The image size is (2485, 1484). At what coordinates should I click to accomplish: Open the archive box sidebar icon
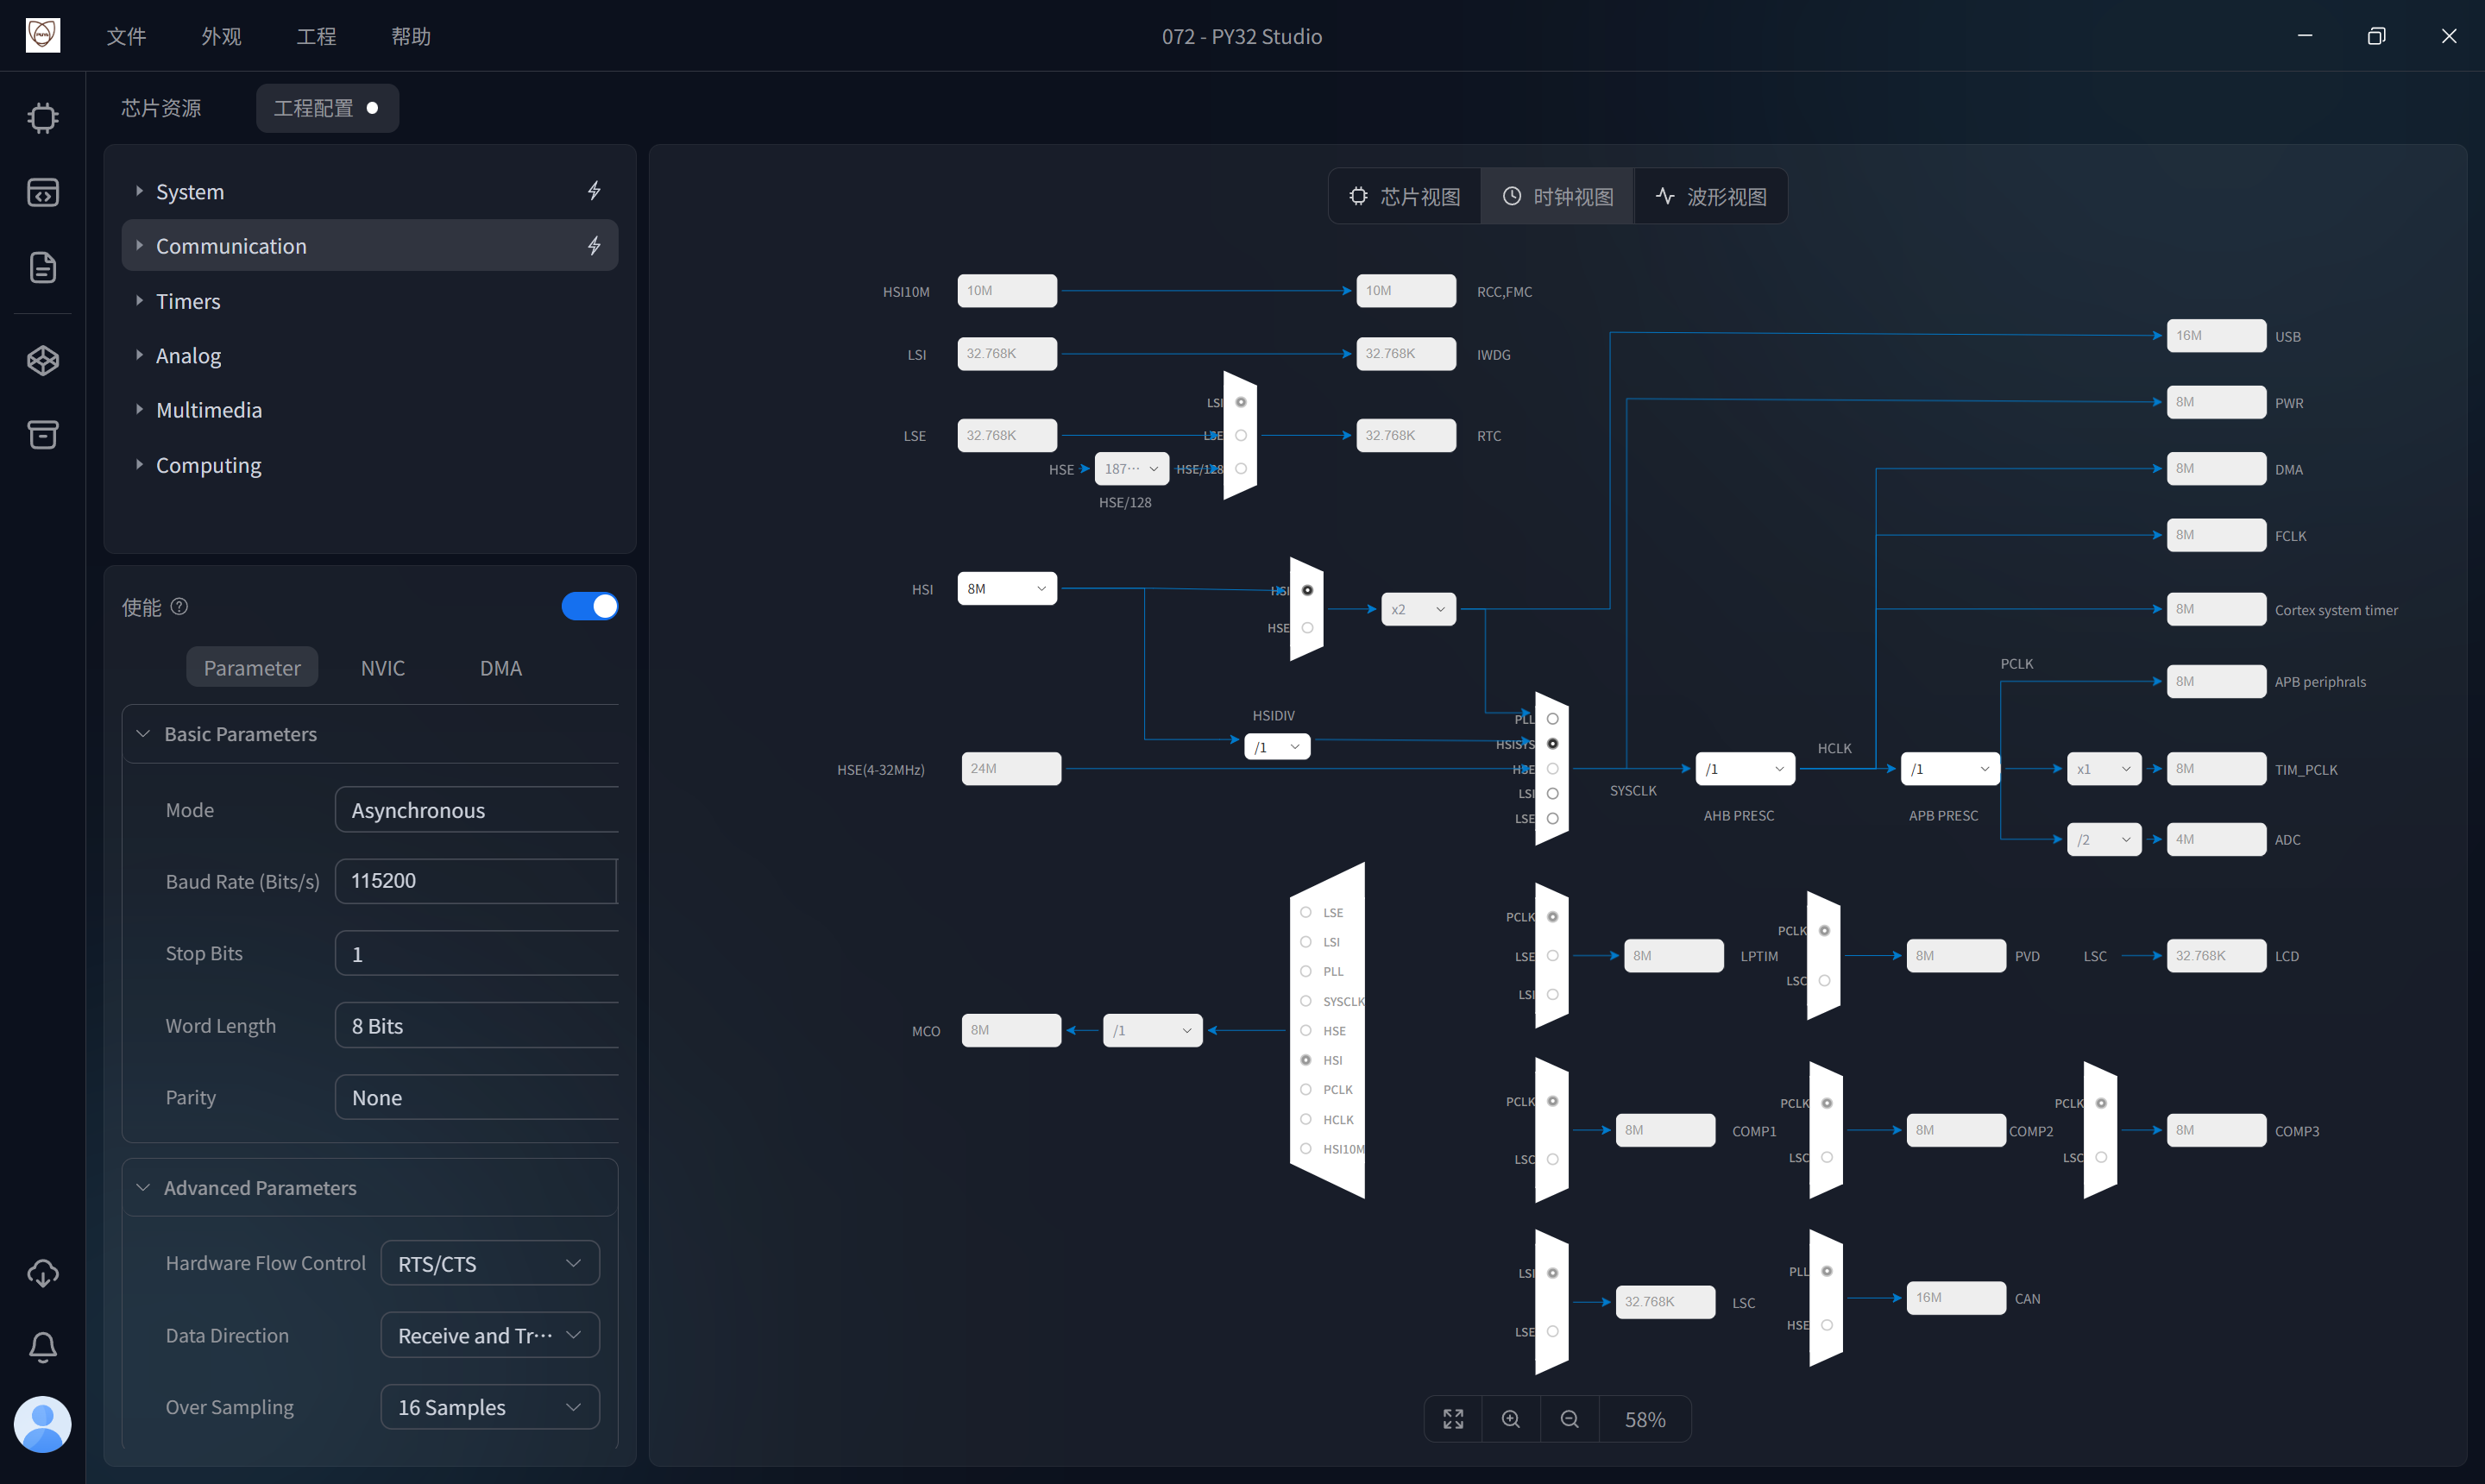click(x=42, y=434)
